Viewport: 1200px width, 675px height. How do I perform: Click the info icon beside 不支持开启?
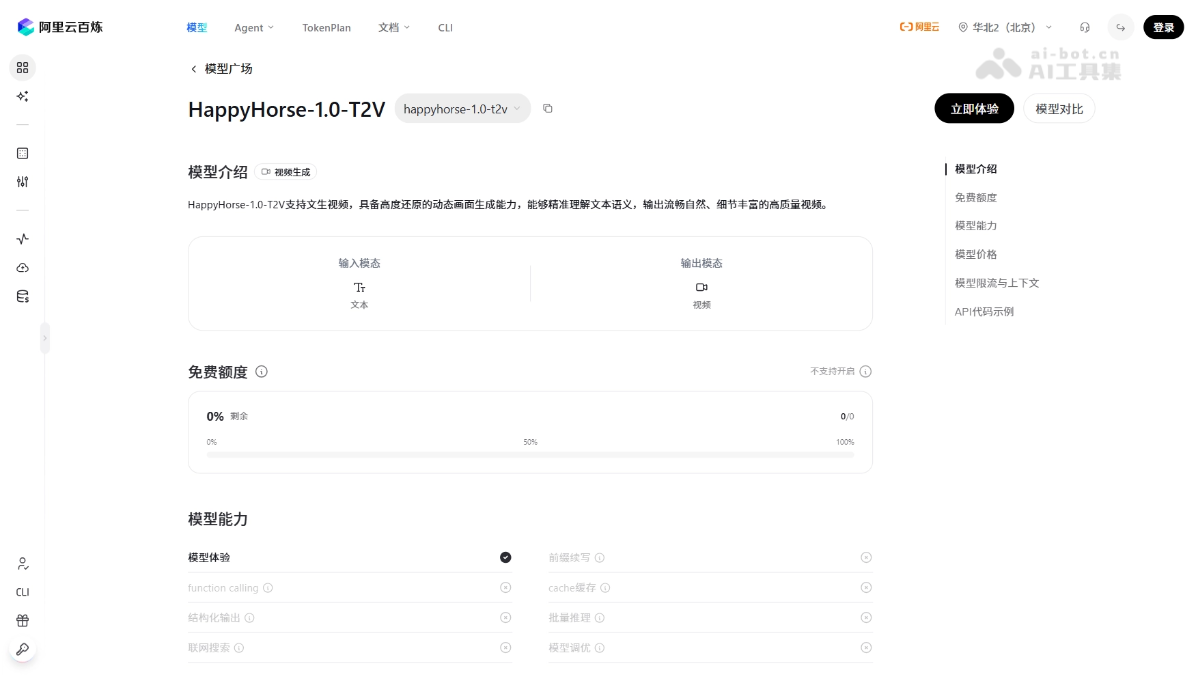(866, 371)
